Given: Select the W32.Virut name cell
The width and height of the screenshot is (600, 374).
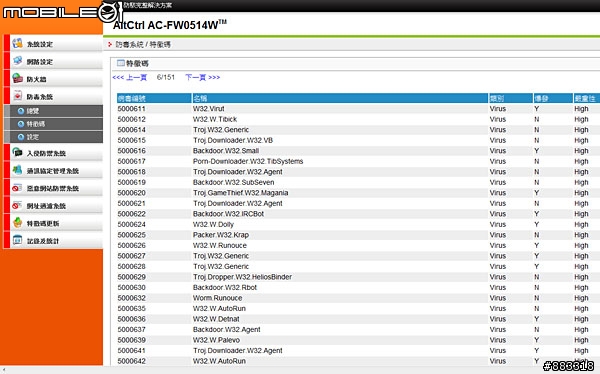Looking at the screenshot, I should (209, 109).
